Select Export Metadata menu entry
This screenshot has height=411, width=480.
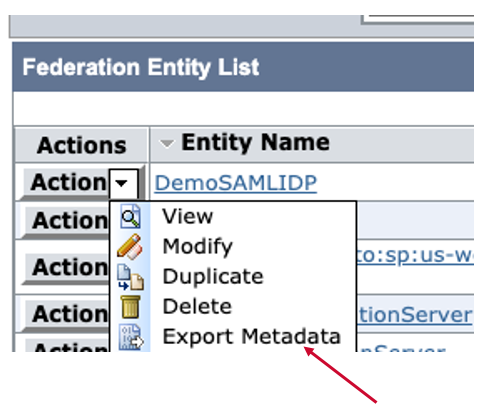pyautogui.click(x=252, y=337)
